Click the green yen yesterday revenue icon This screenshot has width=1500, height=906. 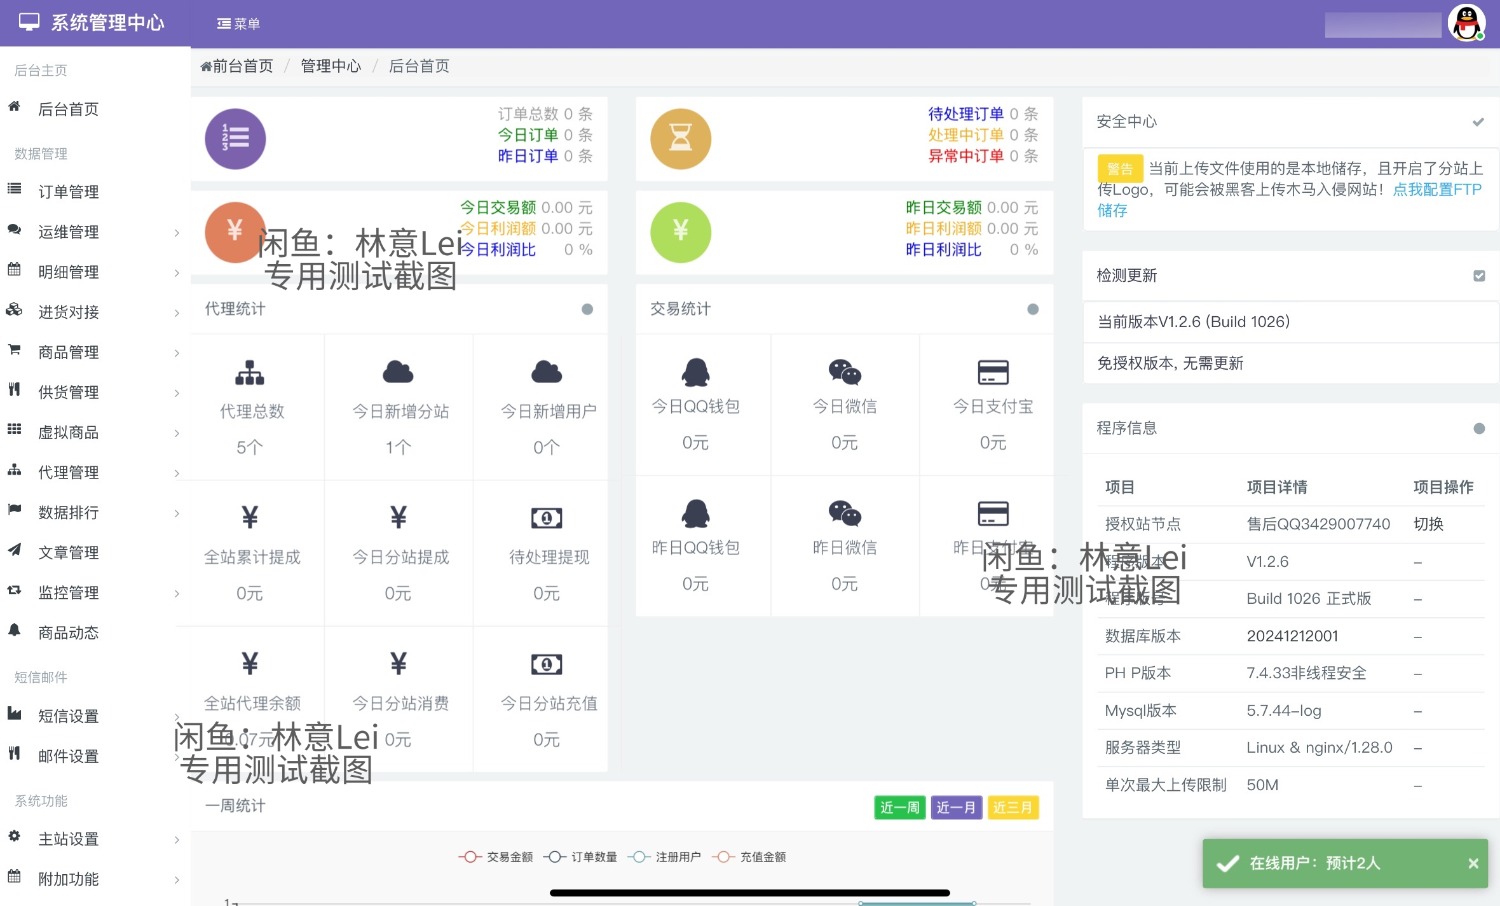[680, 232]
